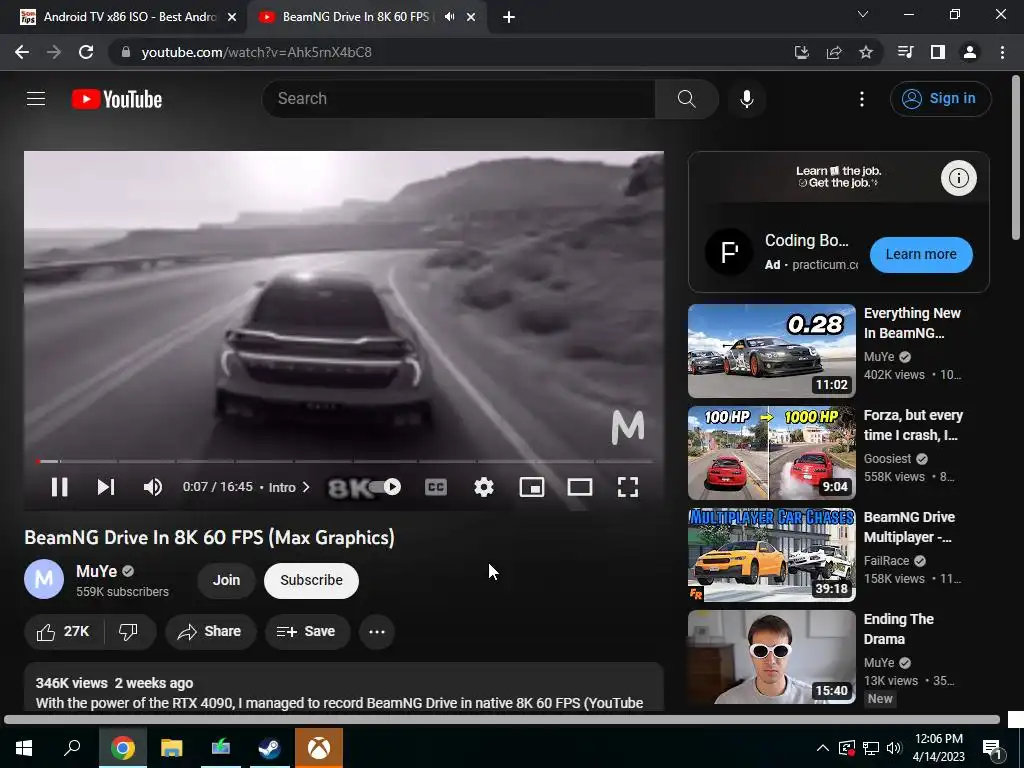Screen dimensions: 1024x768
Task: Open ad info icon
Action: 958,178
